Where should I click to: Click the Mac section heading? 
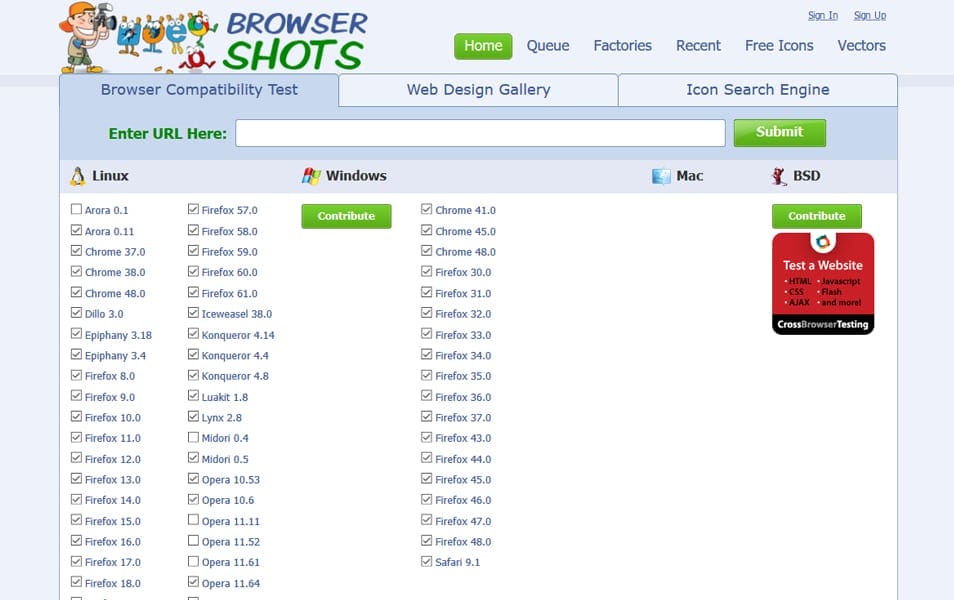click(x=689, y=176)
